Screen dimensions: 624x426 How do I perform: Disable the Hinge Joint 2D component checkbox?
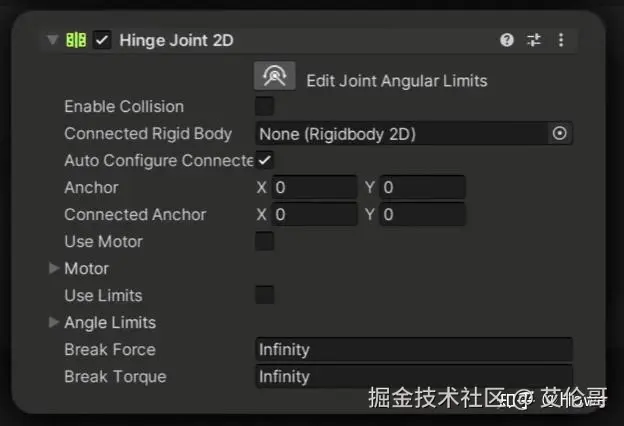pos(102,40)
